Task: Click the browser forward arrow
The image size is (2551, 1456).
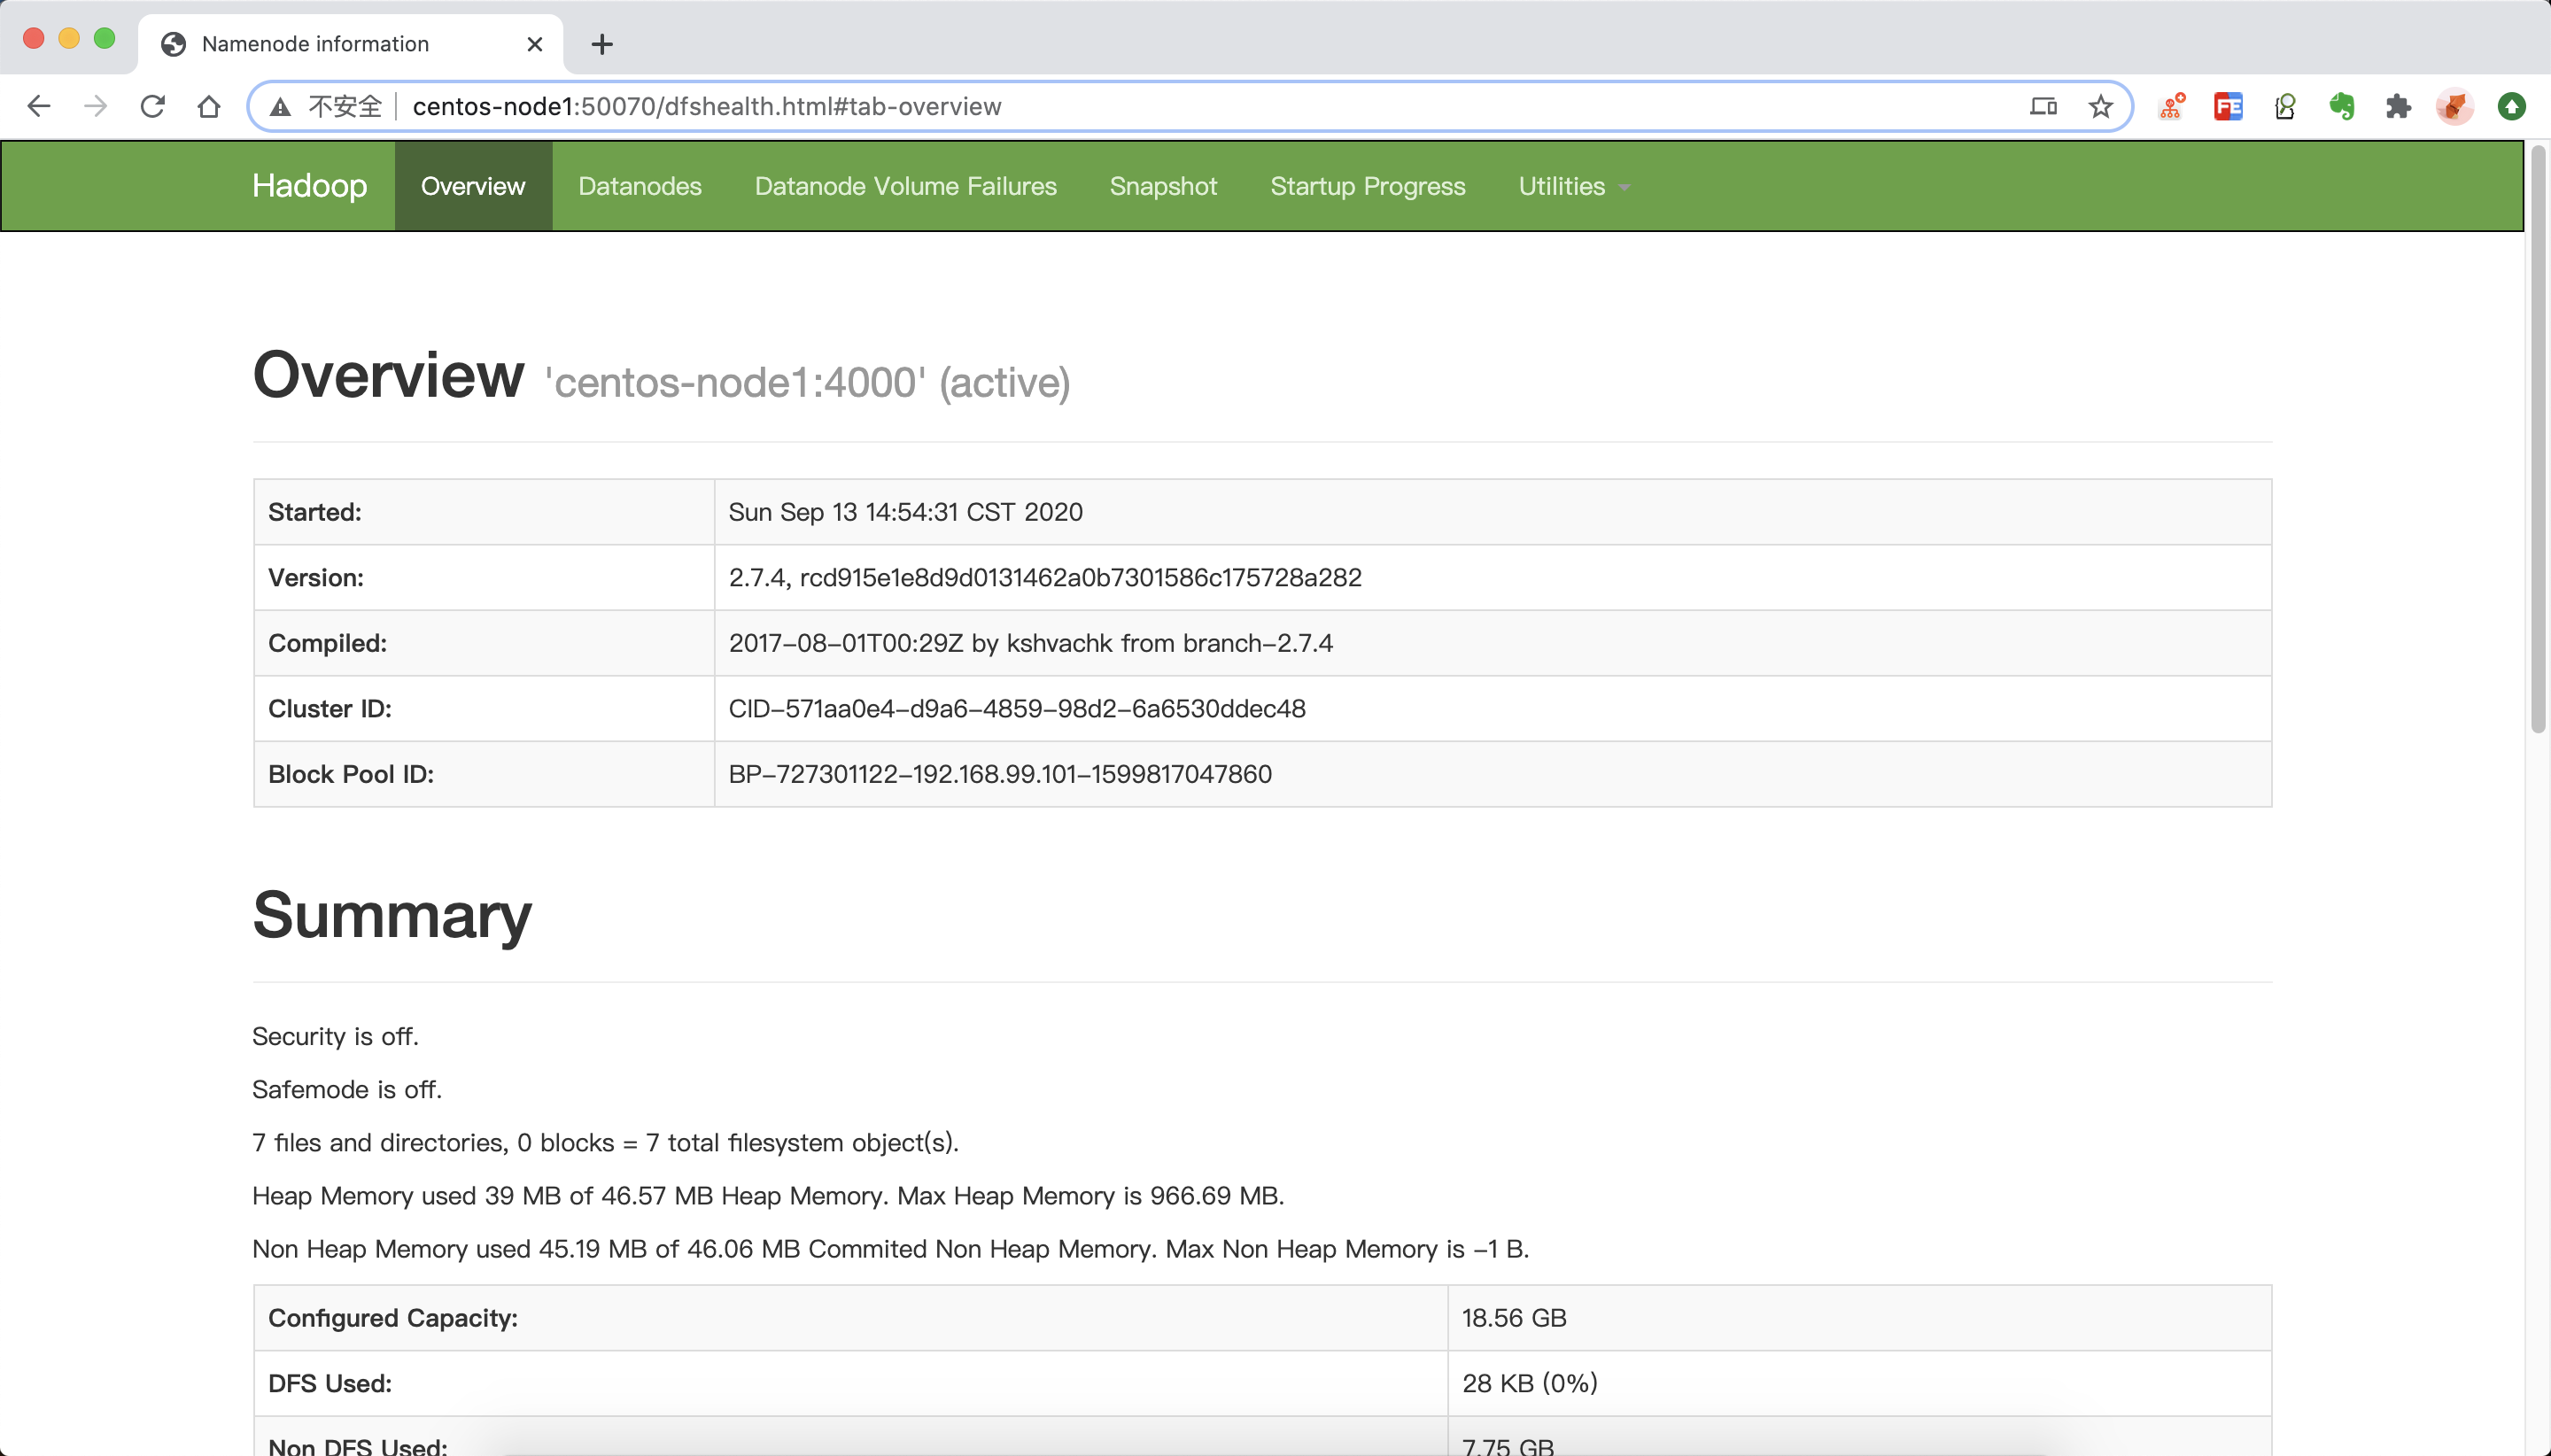Action: point(95,106)
